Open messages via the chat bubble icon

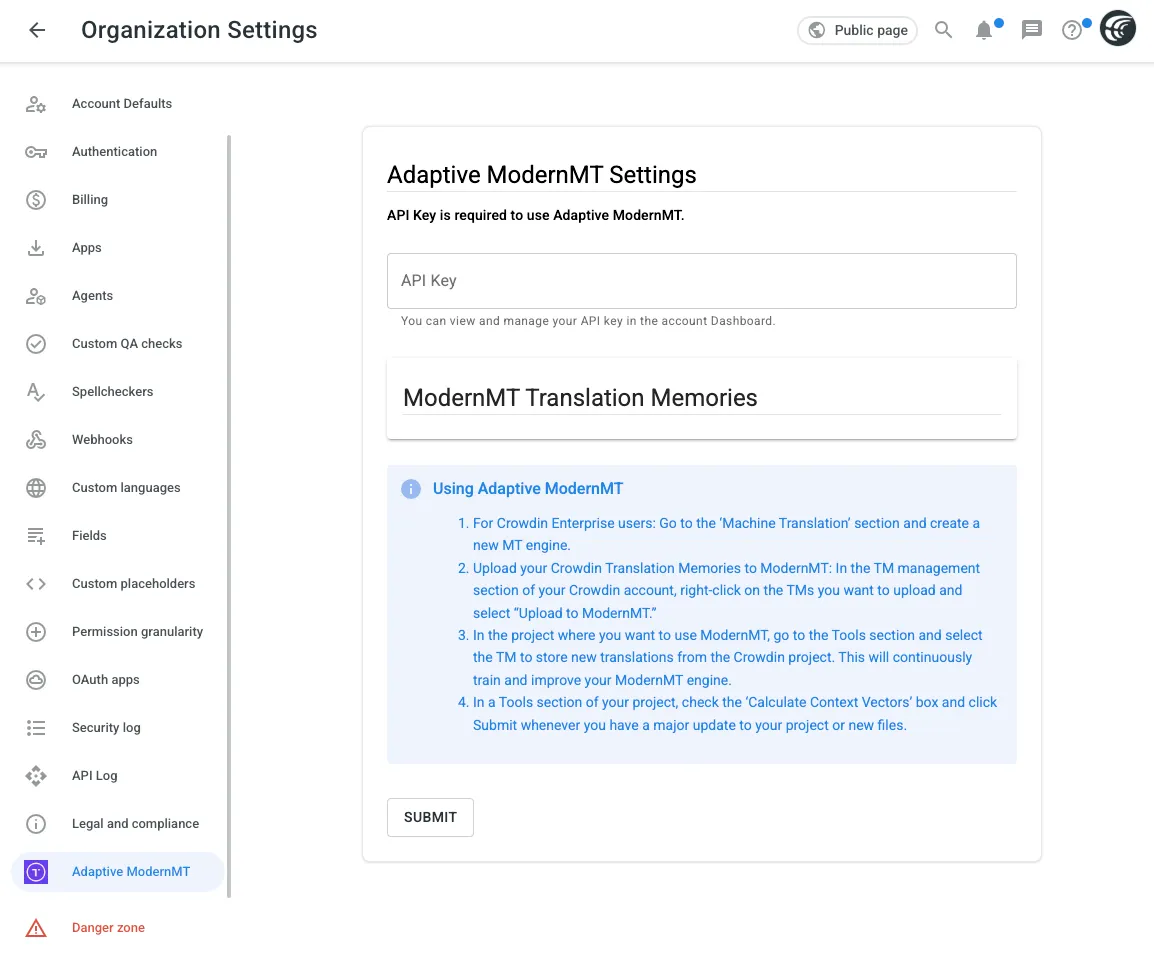tap(1031, 30)
